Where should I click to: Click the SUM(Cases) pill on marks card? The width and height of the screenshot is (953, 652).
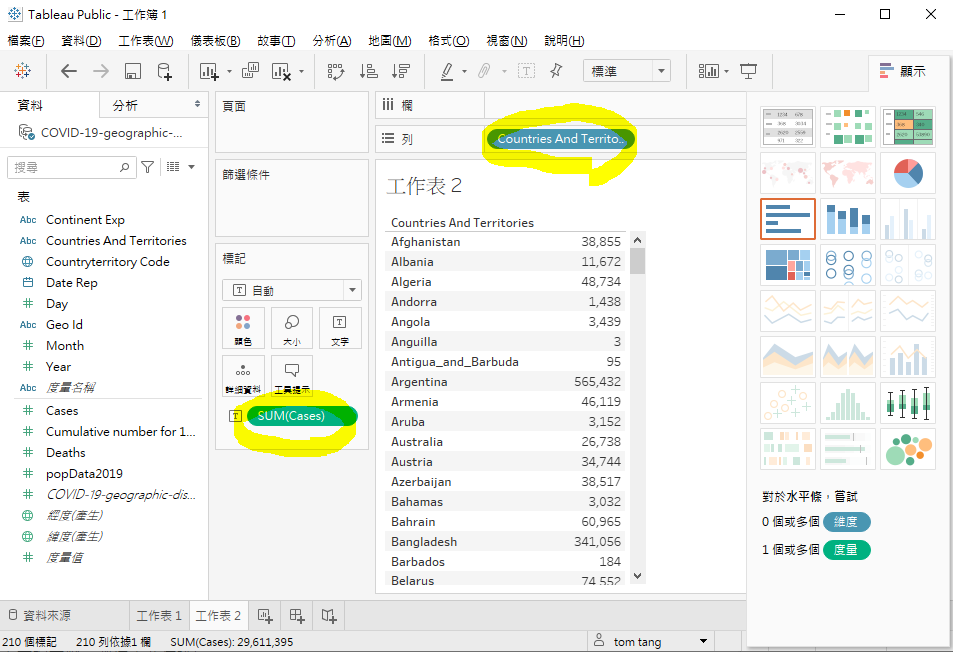tap(302, 416)
